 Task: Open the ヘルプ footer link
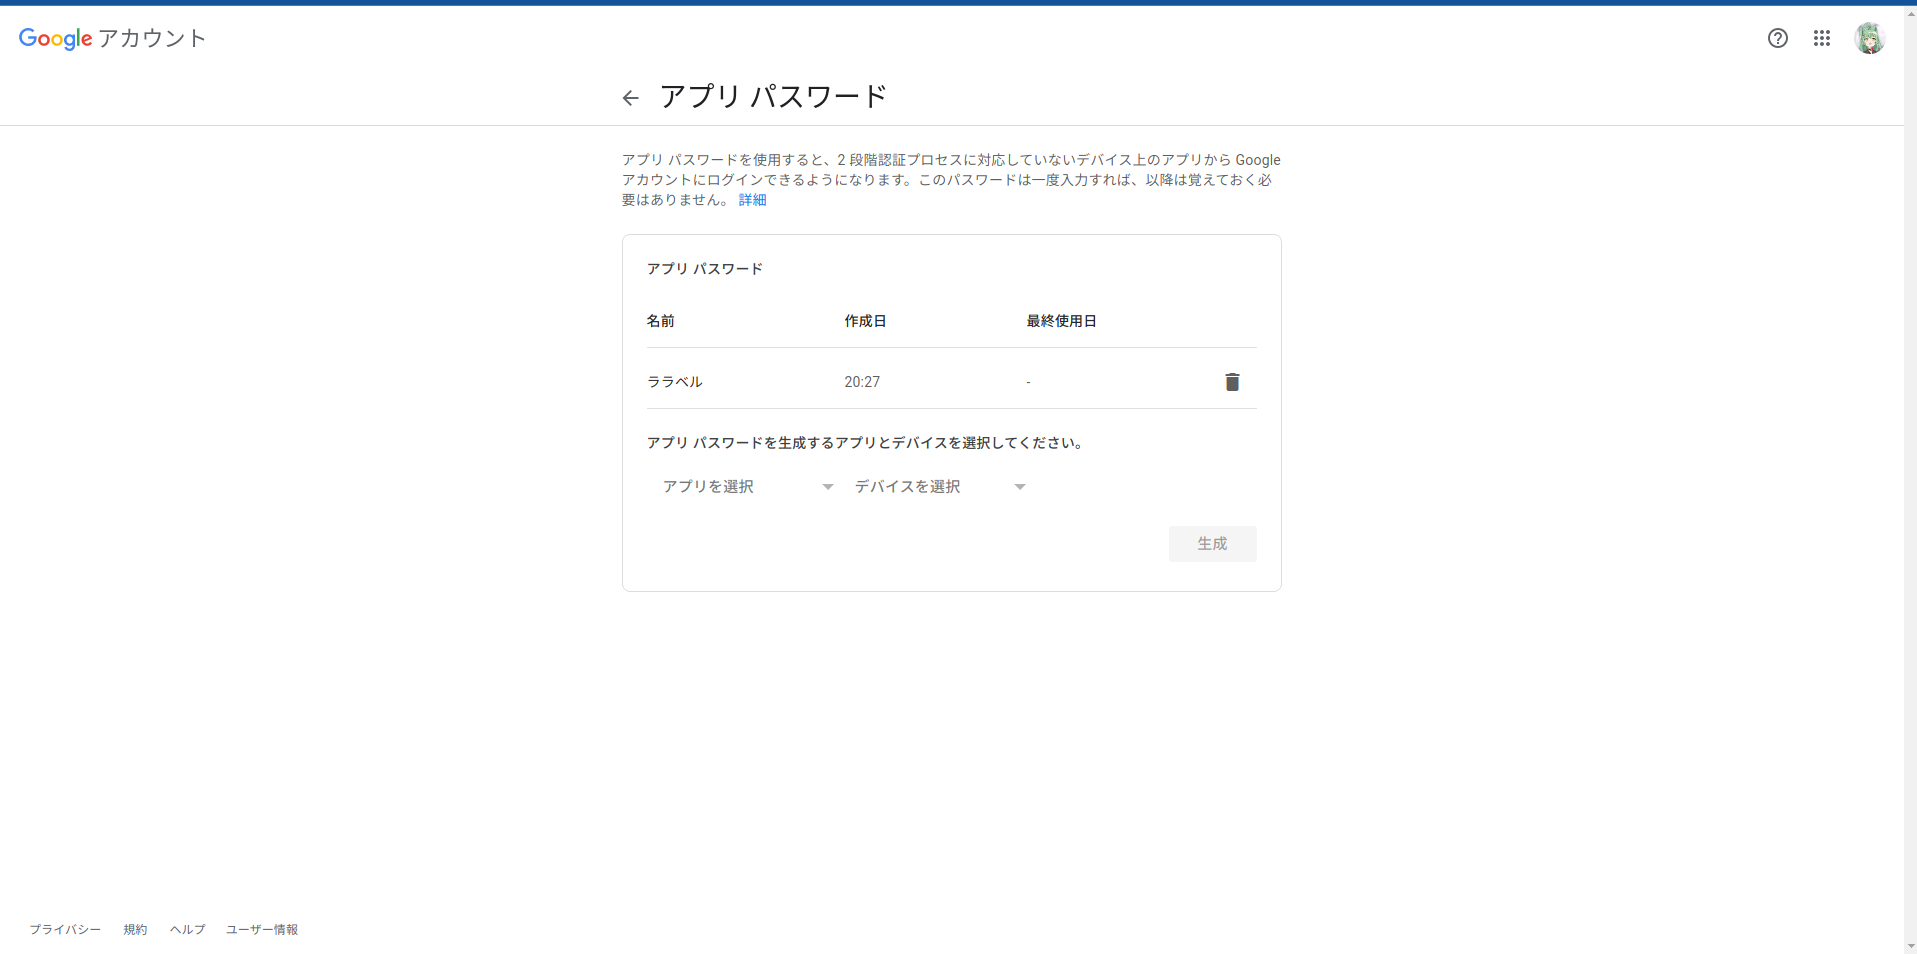[x=186, y=929]
